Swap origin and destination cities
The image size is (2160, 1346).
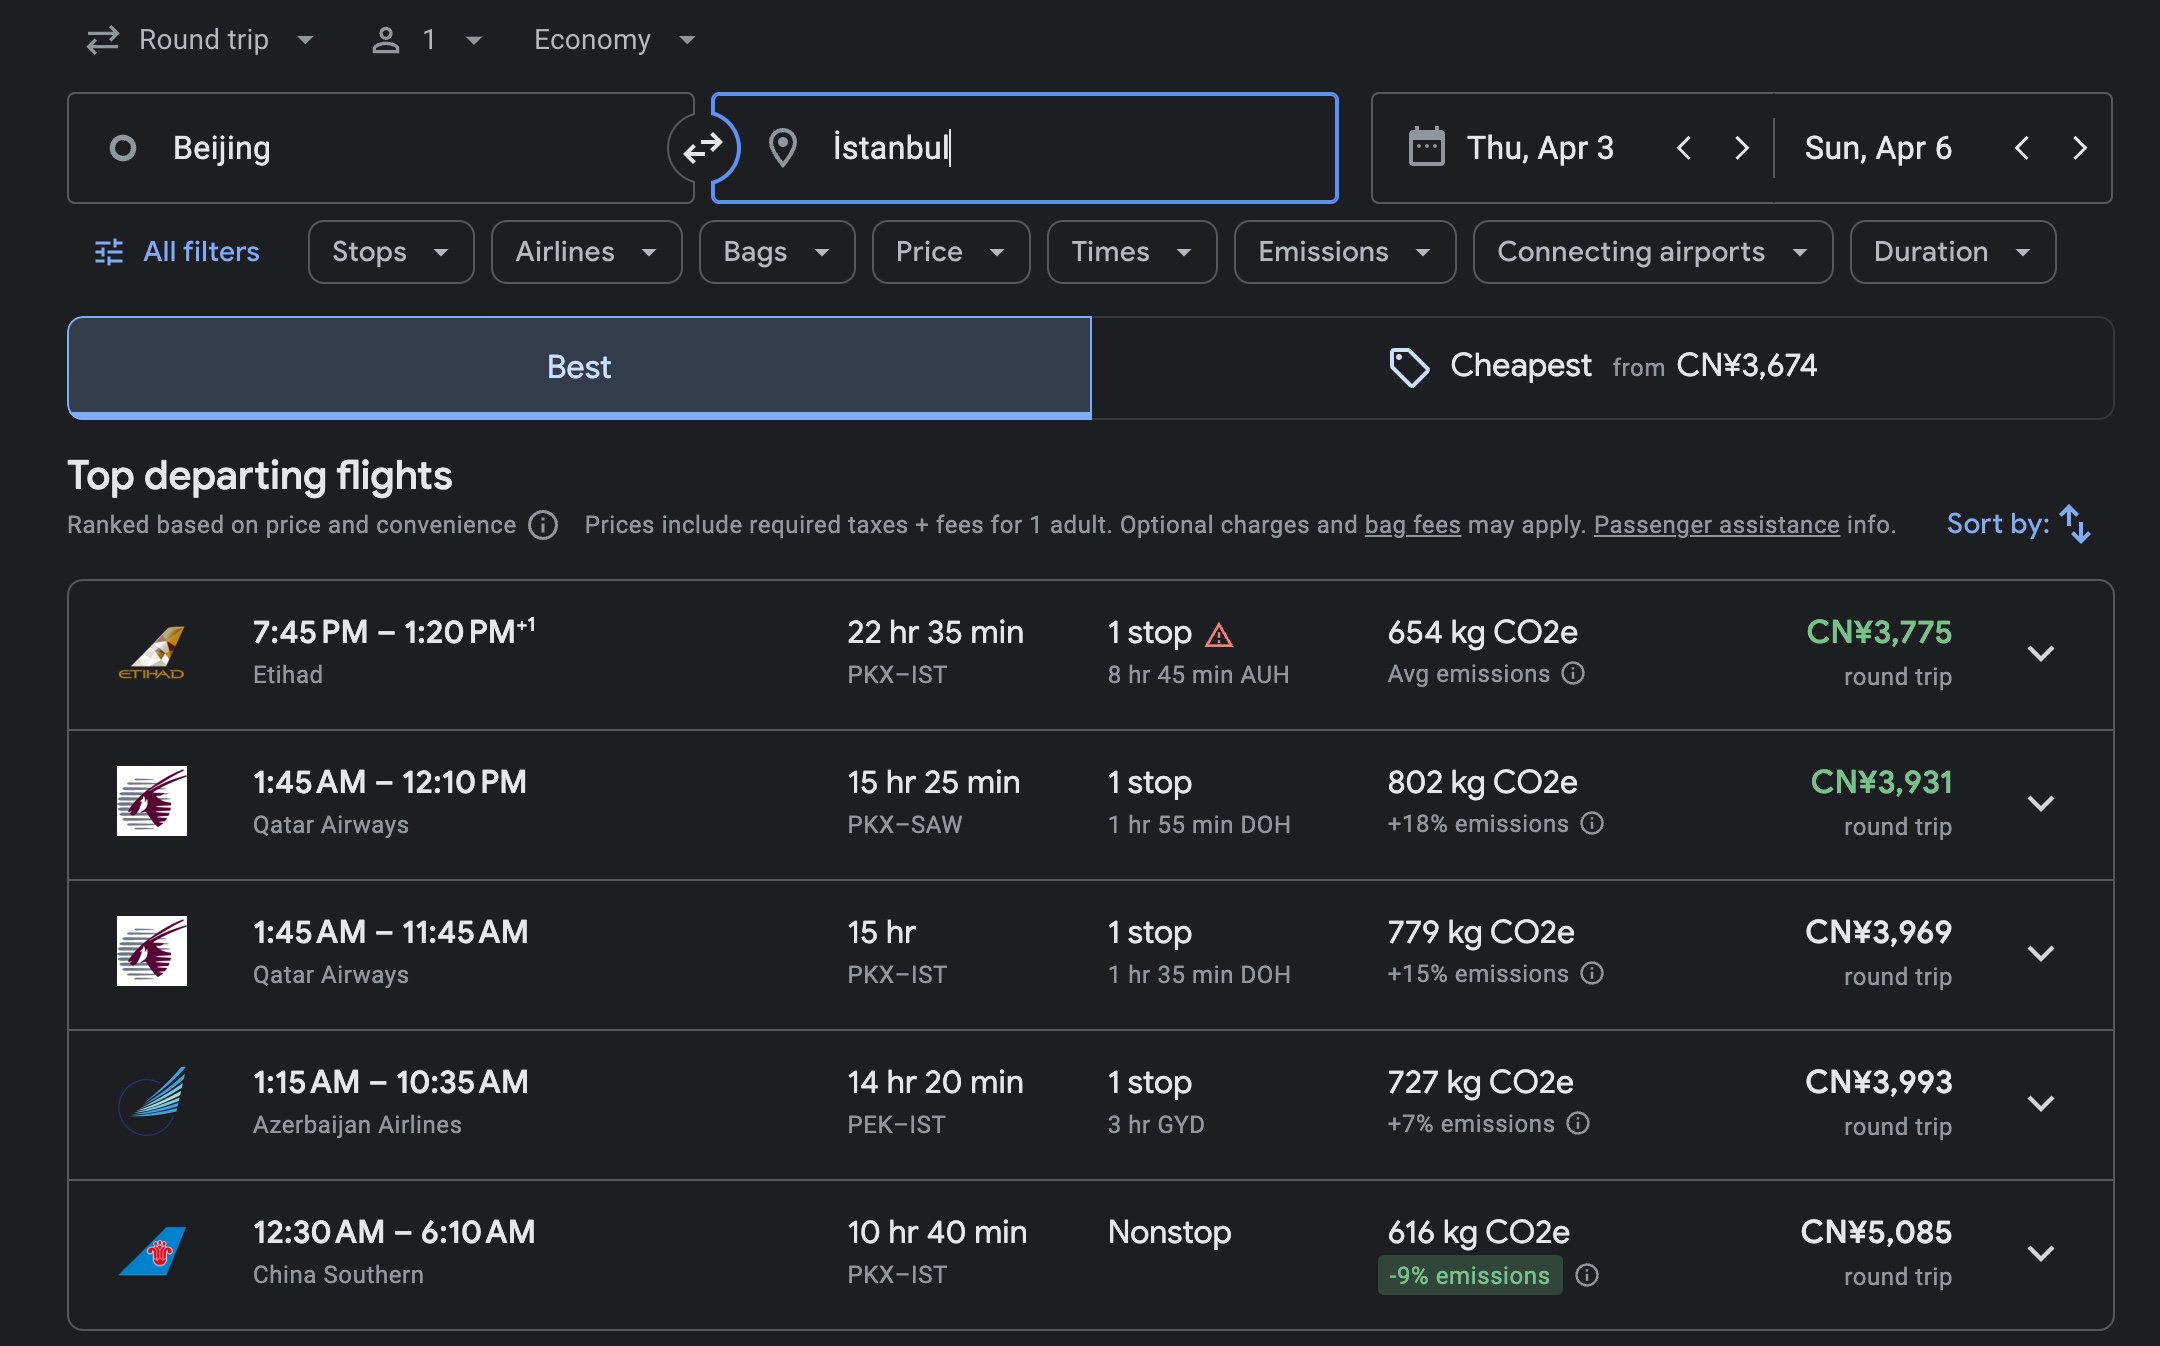click(x=703, y=148)
